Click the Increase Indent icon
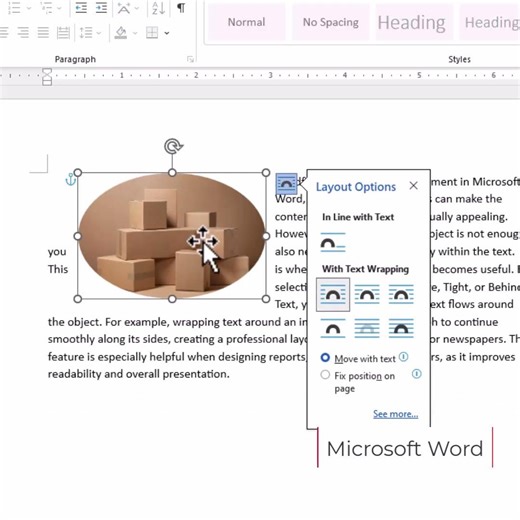The image size is (520, 520). (x=101, y=7)
